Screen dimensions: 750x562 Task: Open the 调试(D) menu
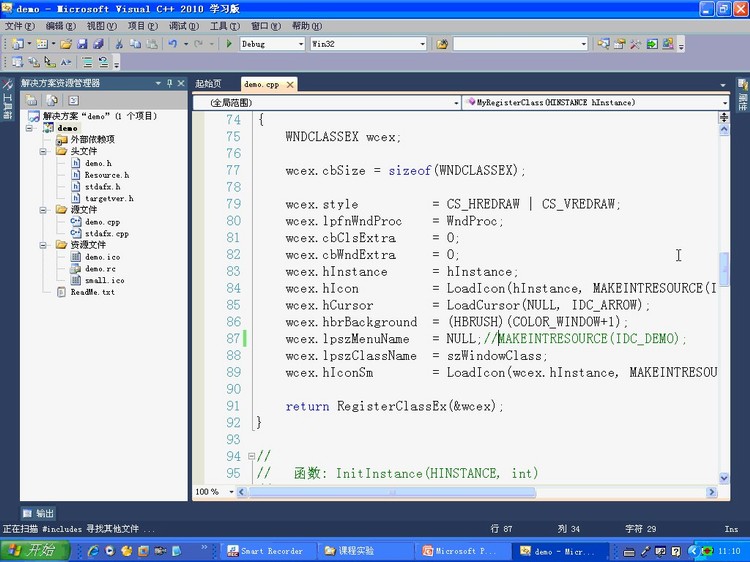[183, 26]
